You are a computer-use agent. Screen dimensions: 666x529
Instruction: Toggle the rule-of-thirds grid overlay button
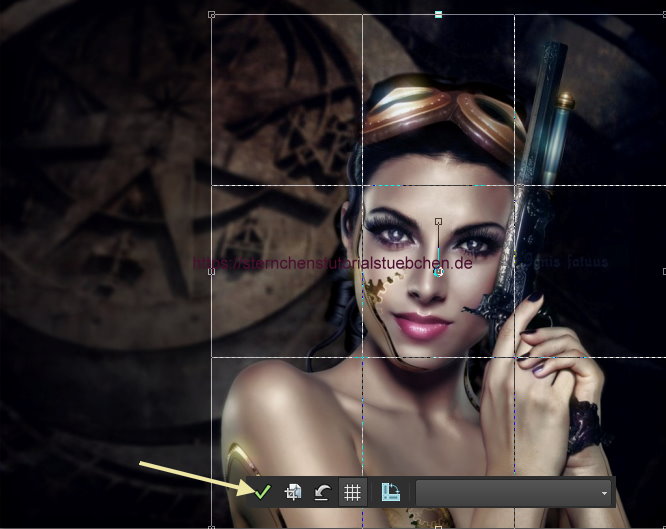[352, 492]
